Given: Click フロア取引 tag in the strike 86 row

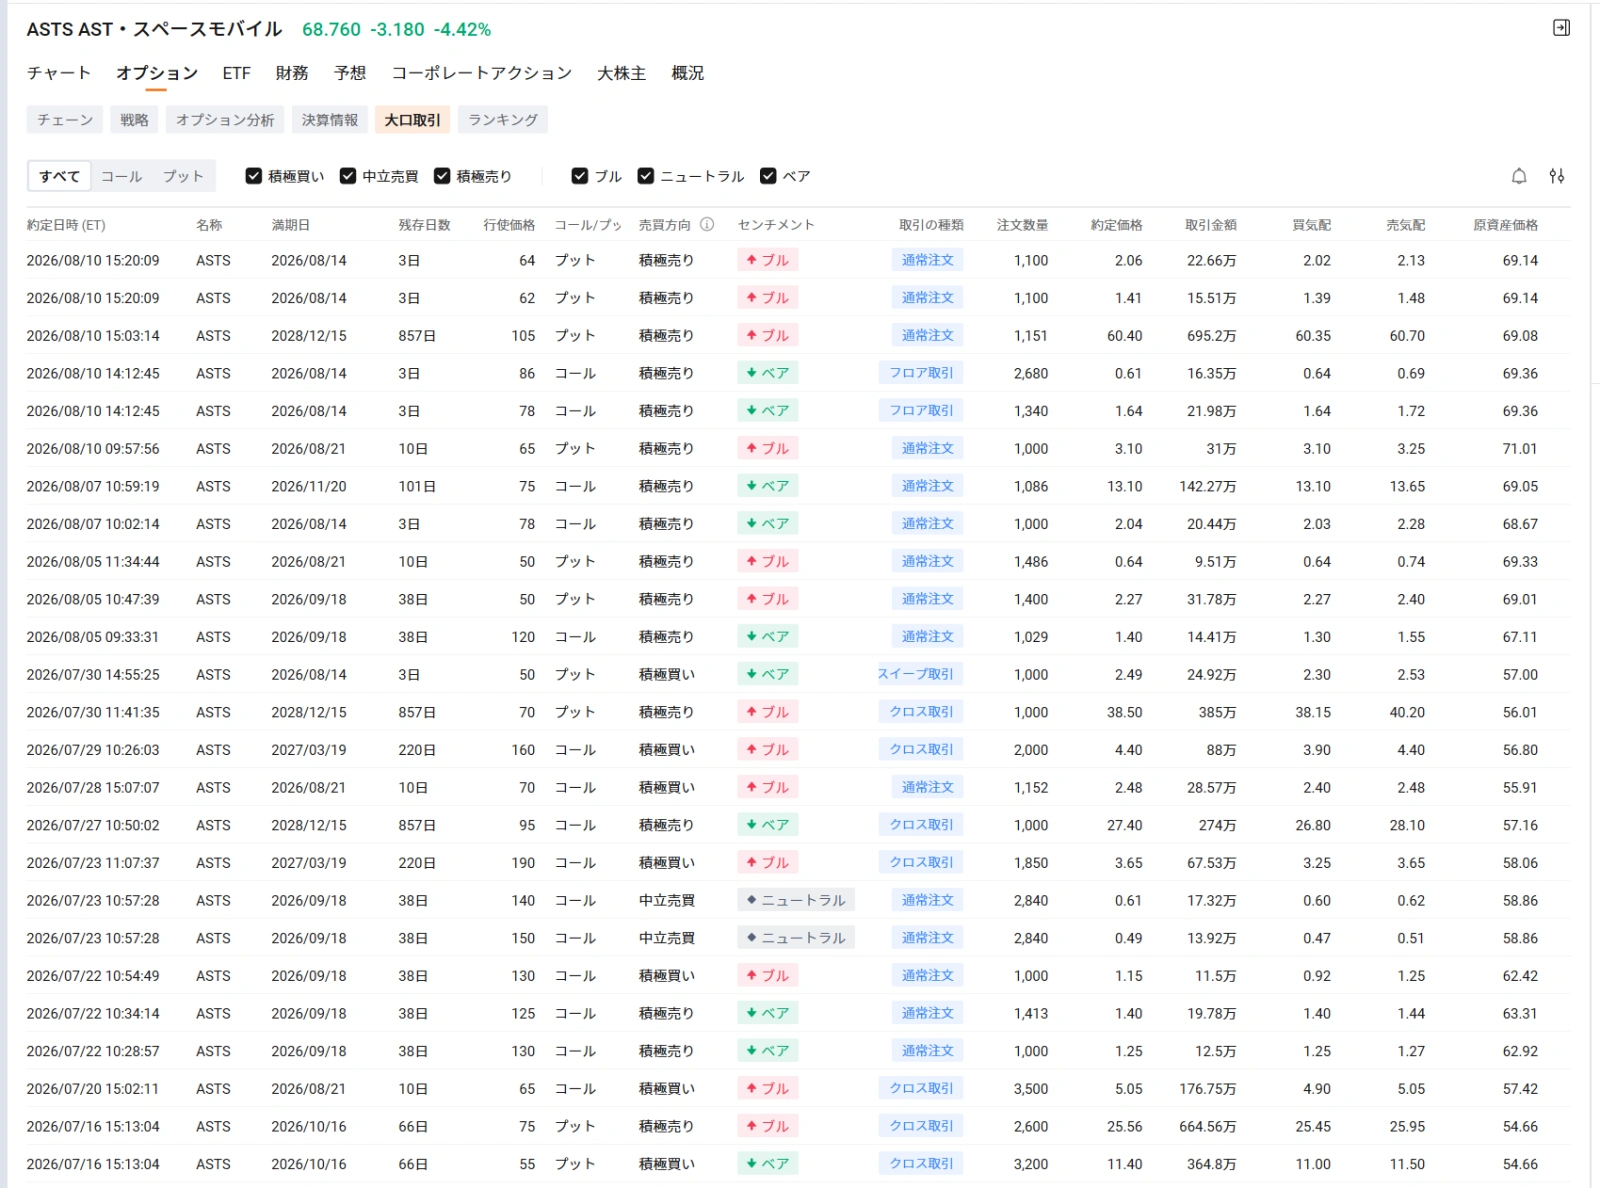Looking at the screenshot, I should (921, 373).
